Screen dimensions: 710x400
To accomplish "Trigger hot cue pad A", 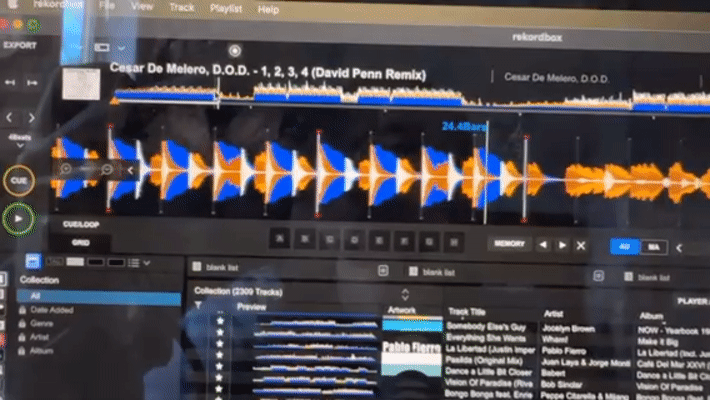I will [x=280, y=239].
